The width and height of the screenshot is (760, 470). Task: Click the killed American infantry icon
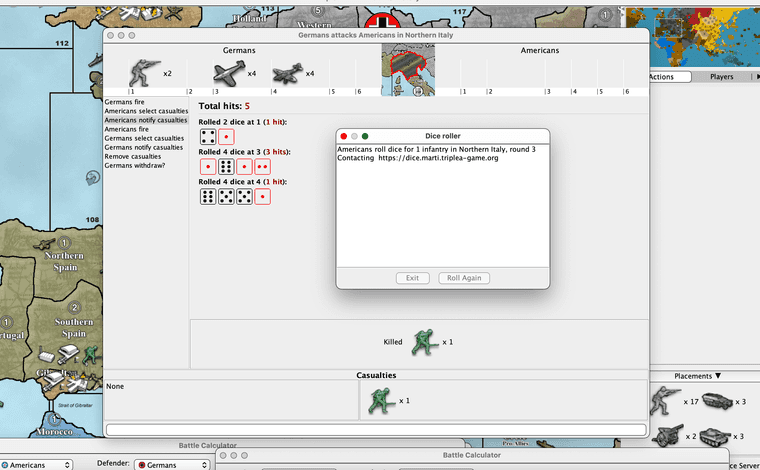[425, 342]
